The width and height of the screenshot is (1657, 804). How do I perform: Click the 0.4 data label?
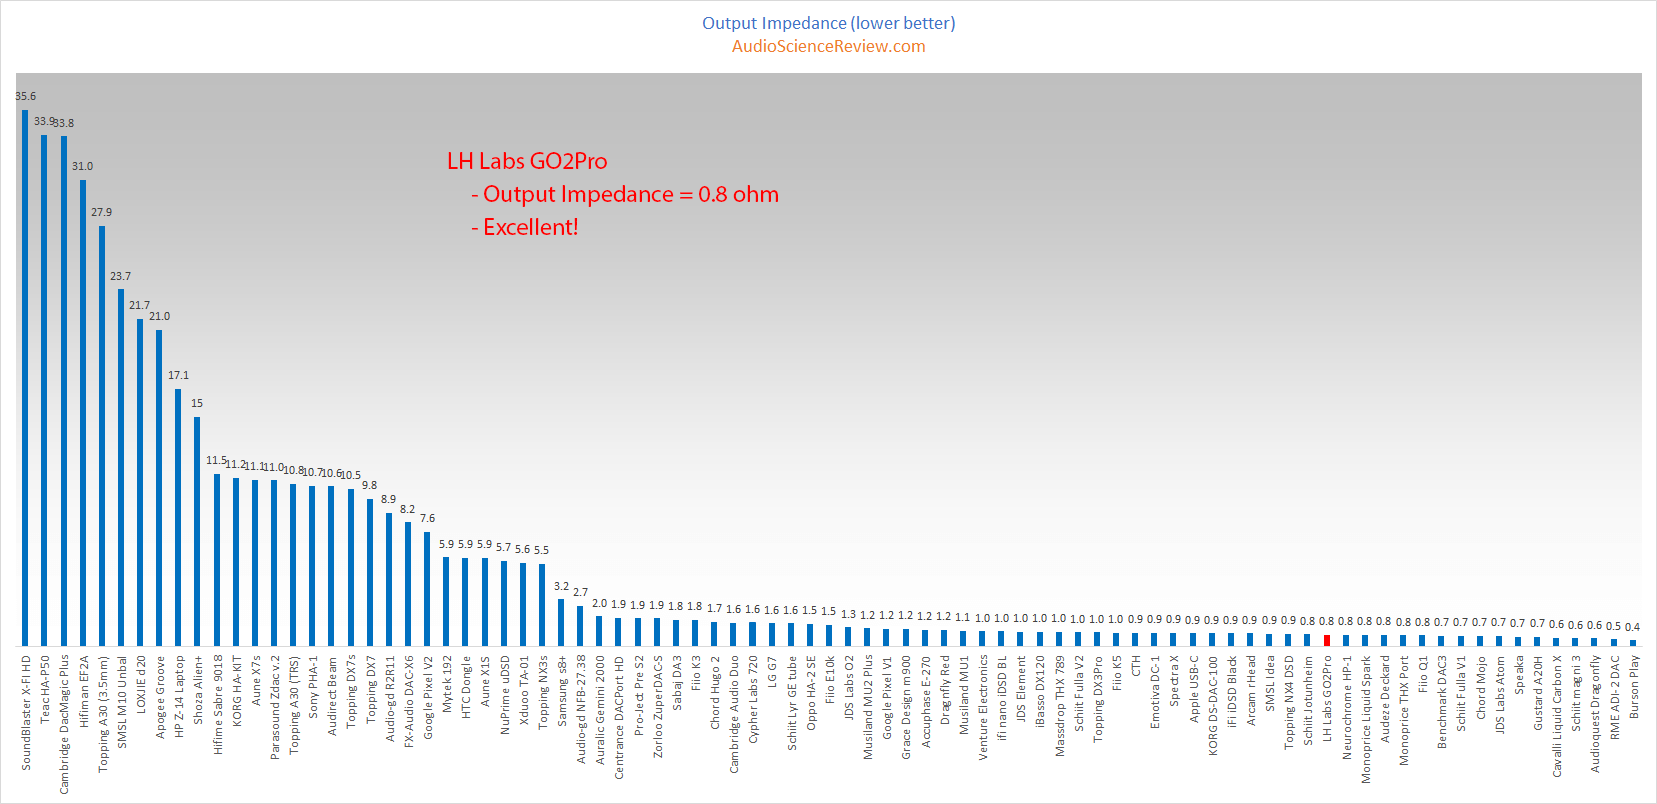[1632, 628]
